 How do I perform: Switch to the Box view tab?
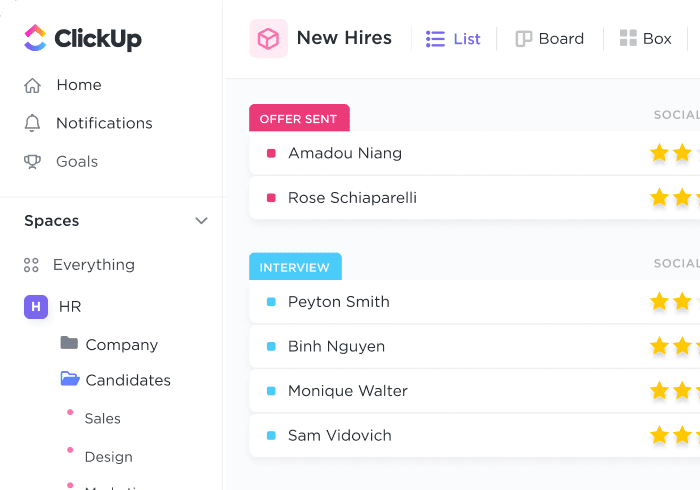(x=646, y=38)
